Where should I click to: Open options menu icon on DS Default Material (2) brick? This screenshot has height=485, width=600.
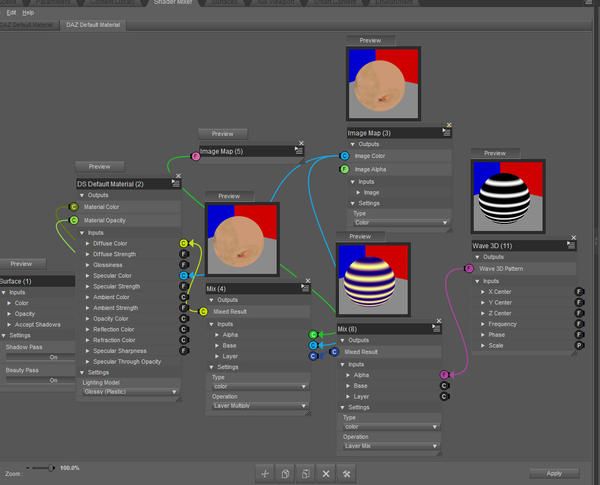pos(176,184)
